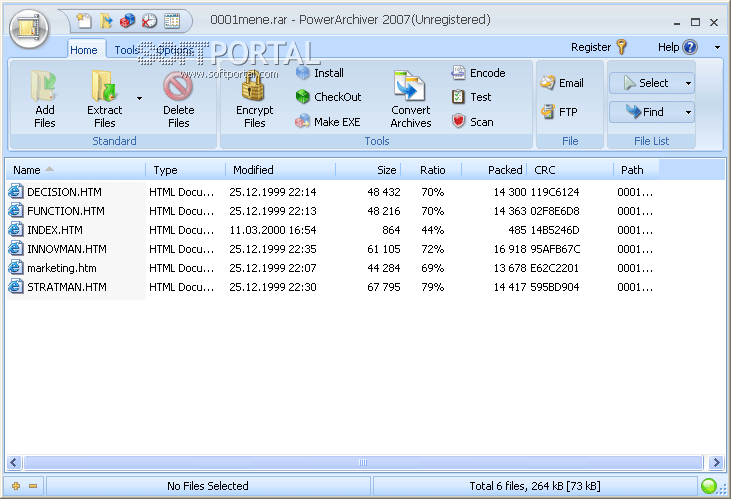731x499 pixels.
Task: Select file STRATMAN.HTM
Action: pos(67,287)
